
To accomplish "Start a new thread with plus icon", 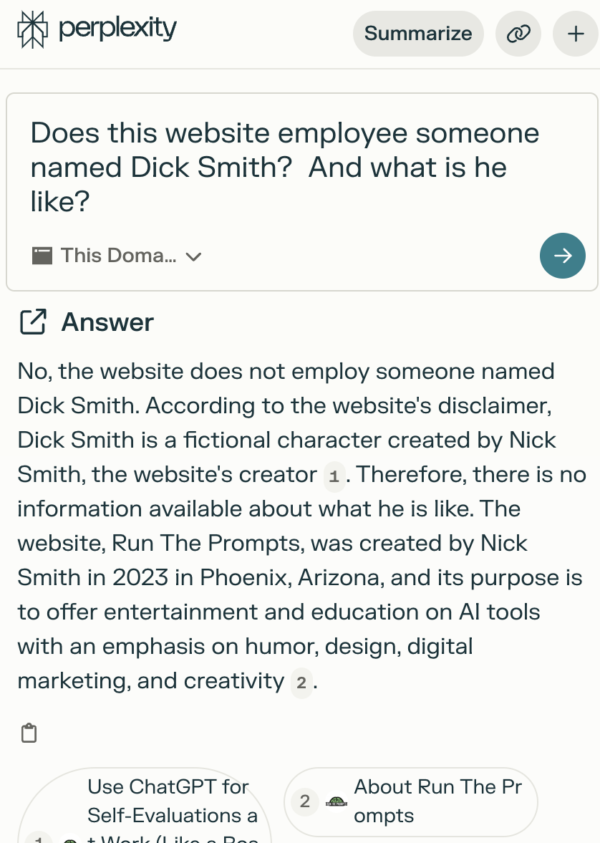I will pos(575,34).
